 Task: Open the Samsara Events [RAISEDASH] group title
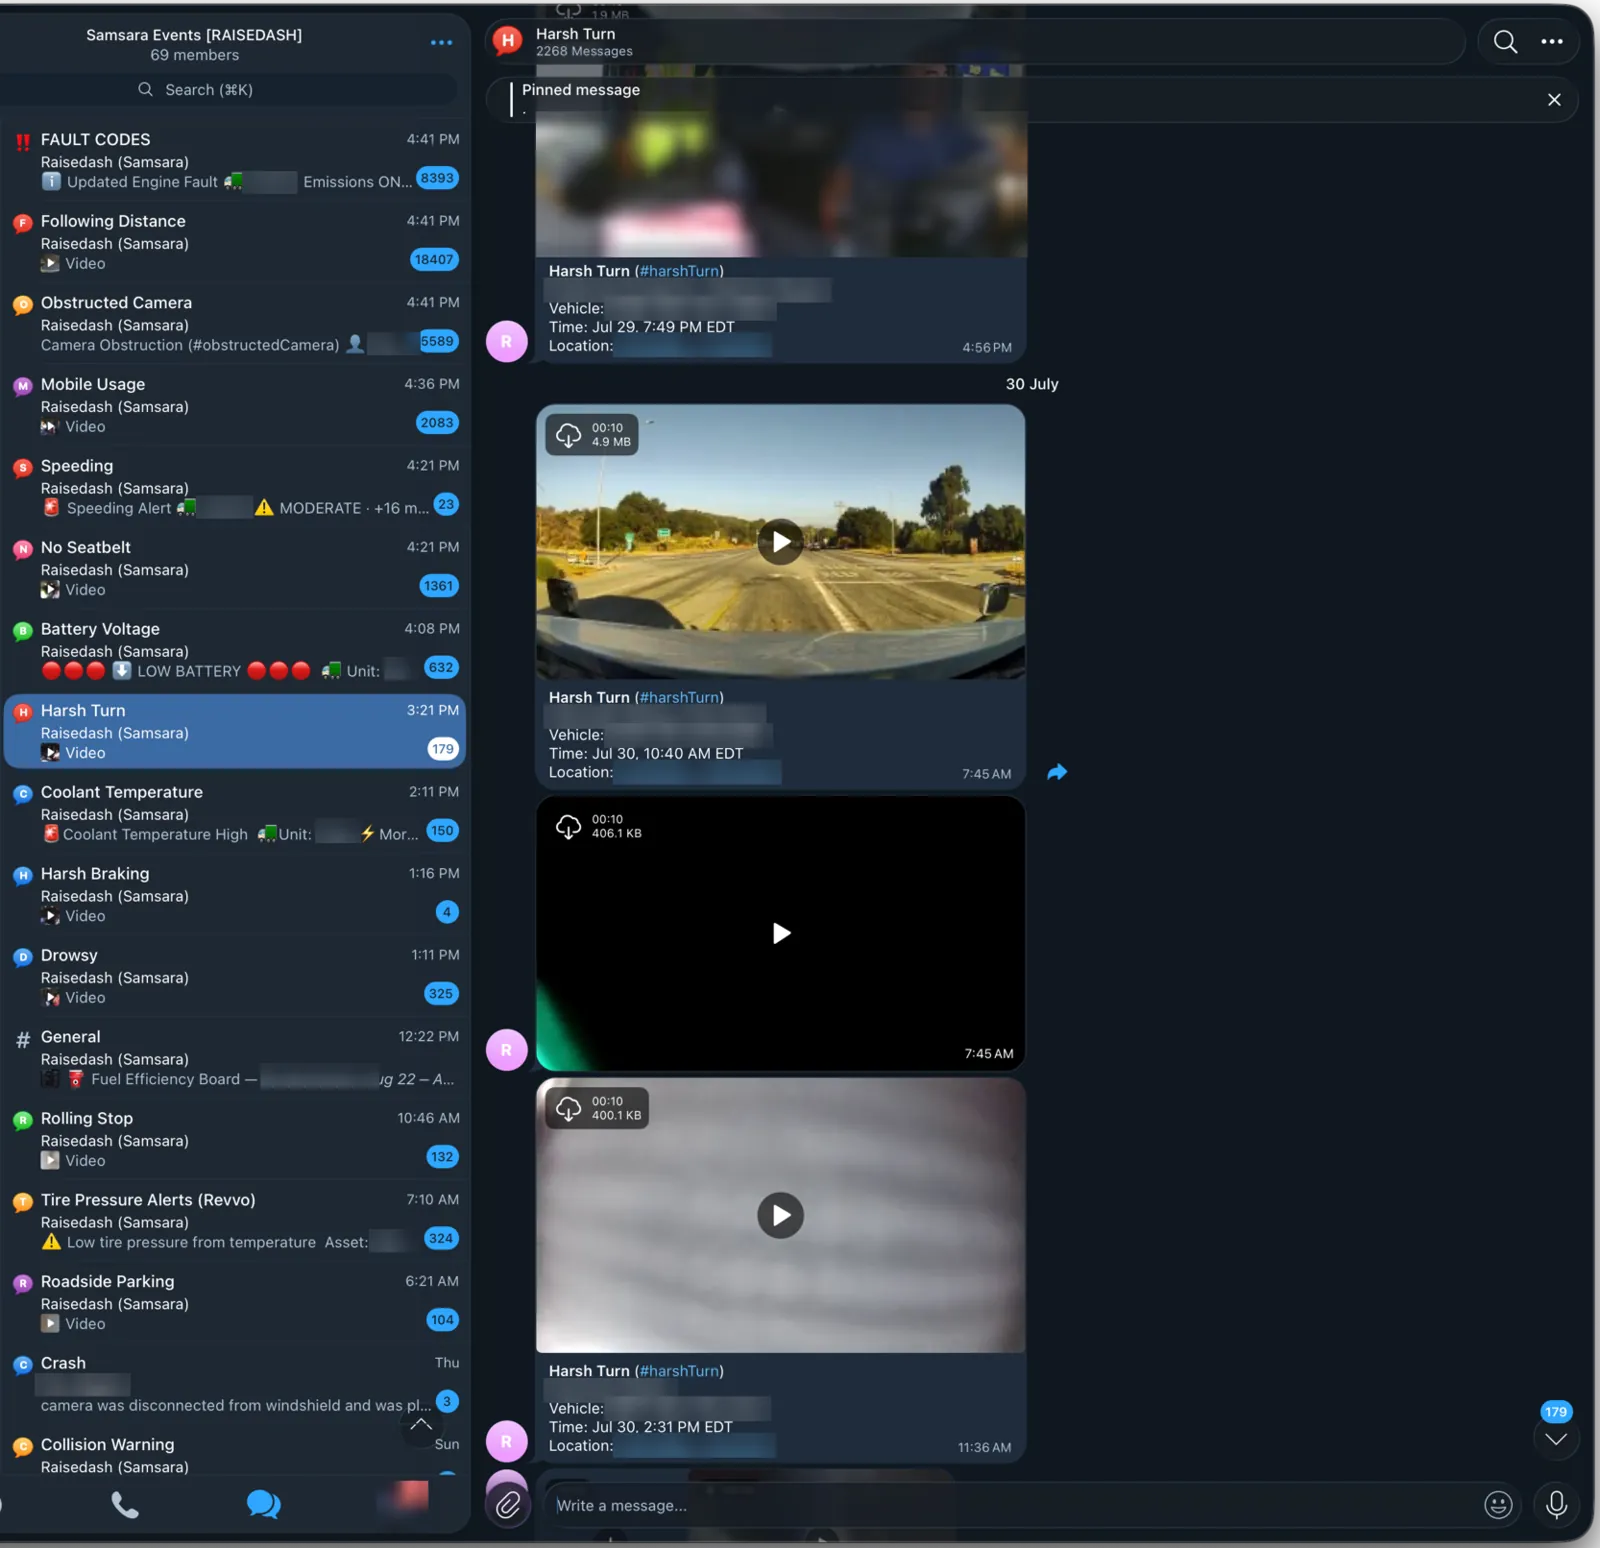[194, 35]
